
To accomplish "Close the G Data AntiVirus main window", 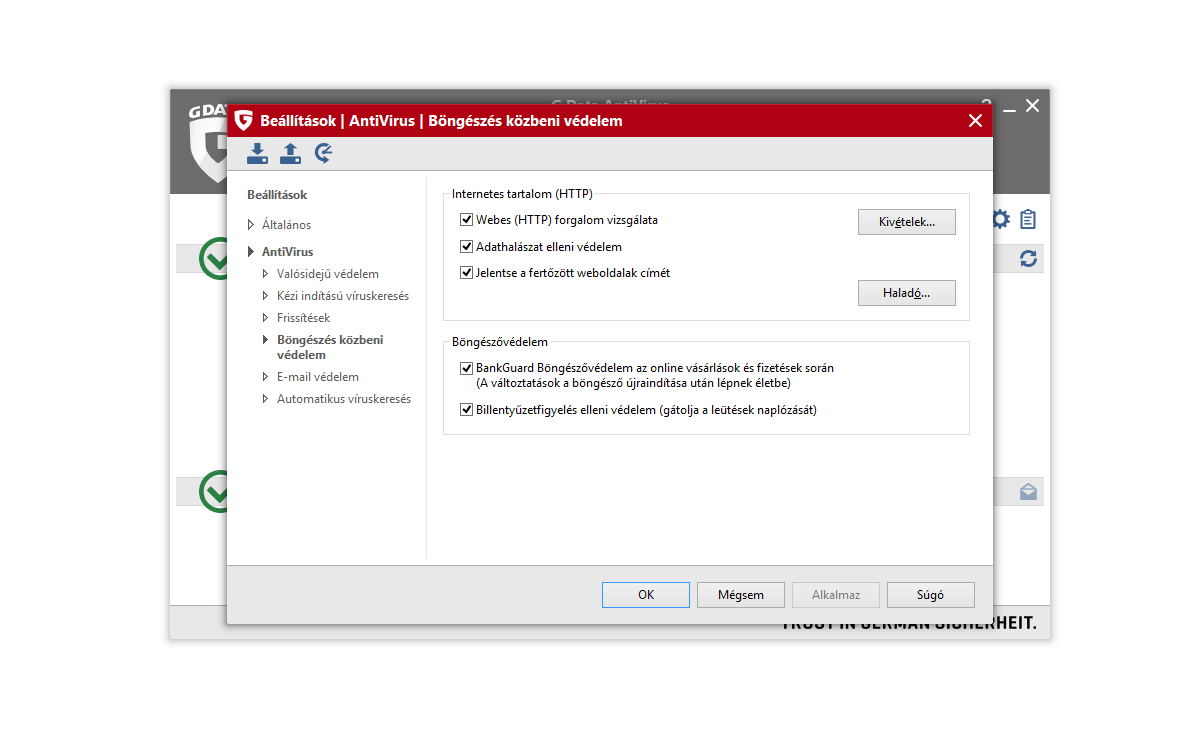I will [1033, 105].
